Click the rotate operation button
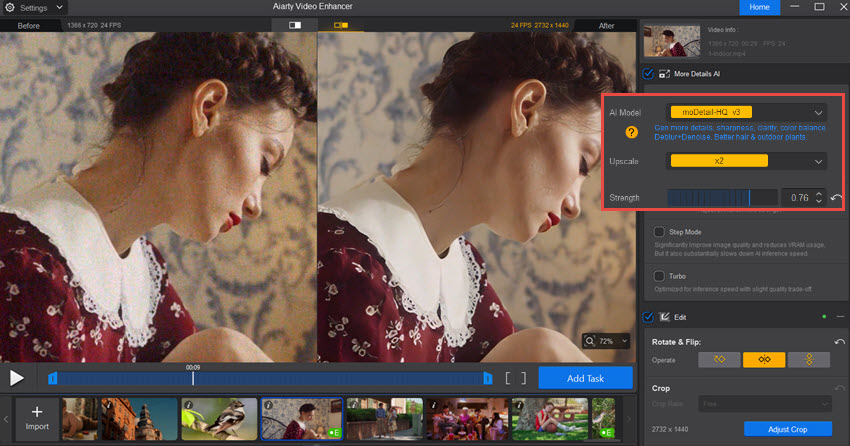Viewport: 850px width, 446px height. 719,359
